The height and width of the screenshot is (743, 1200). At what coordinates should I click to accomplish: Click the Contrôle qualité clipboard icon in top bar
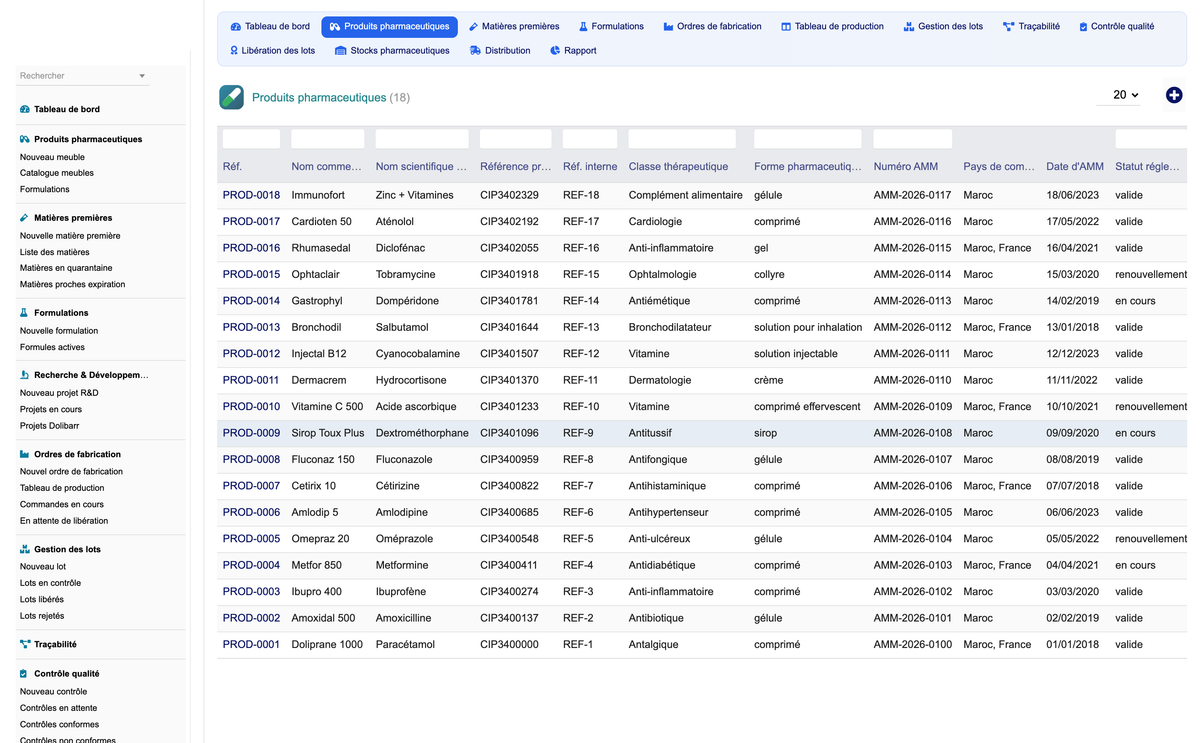pos(1083,27)
